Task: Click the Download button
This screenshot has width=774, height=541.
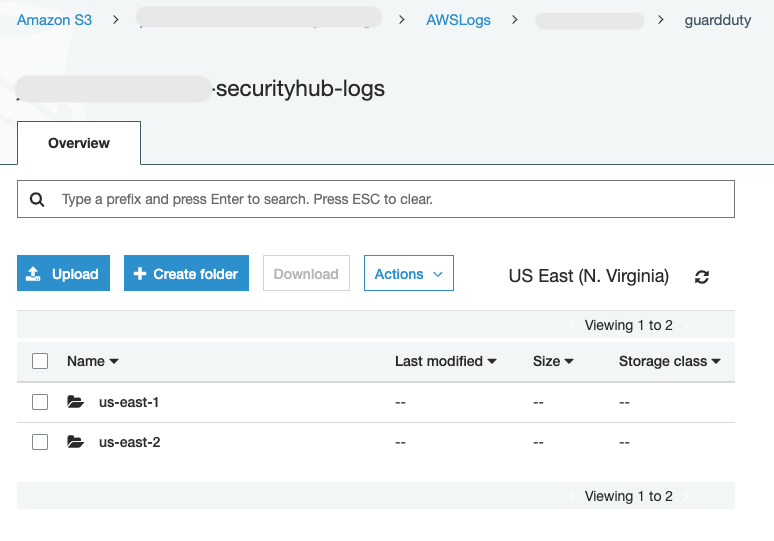Action: 306,273
